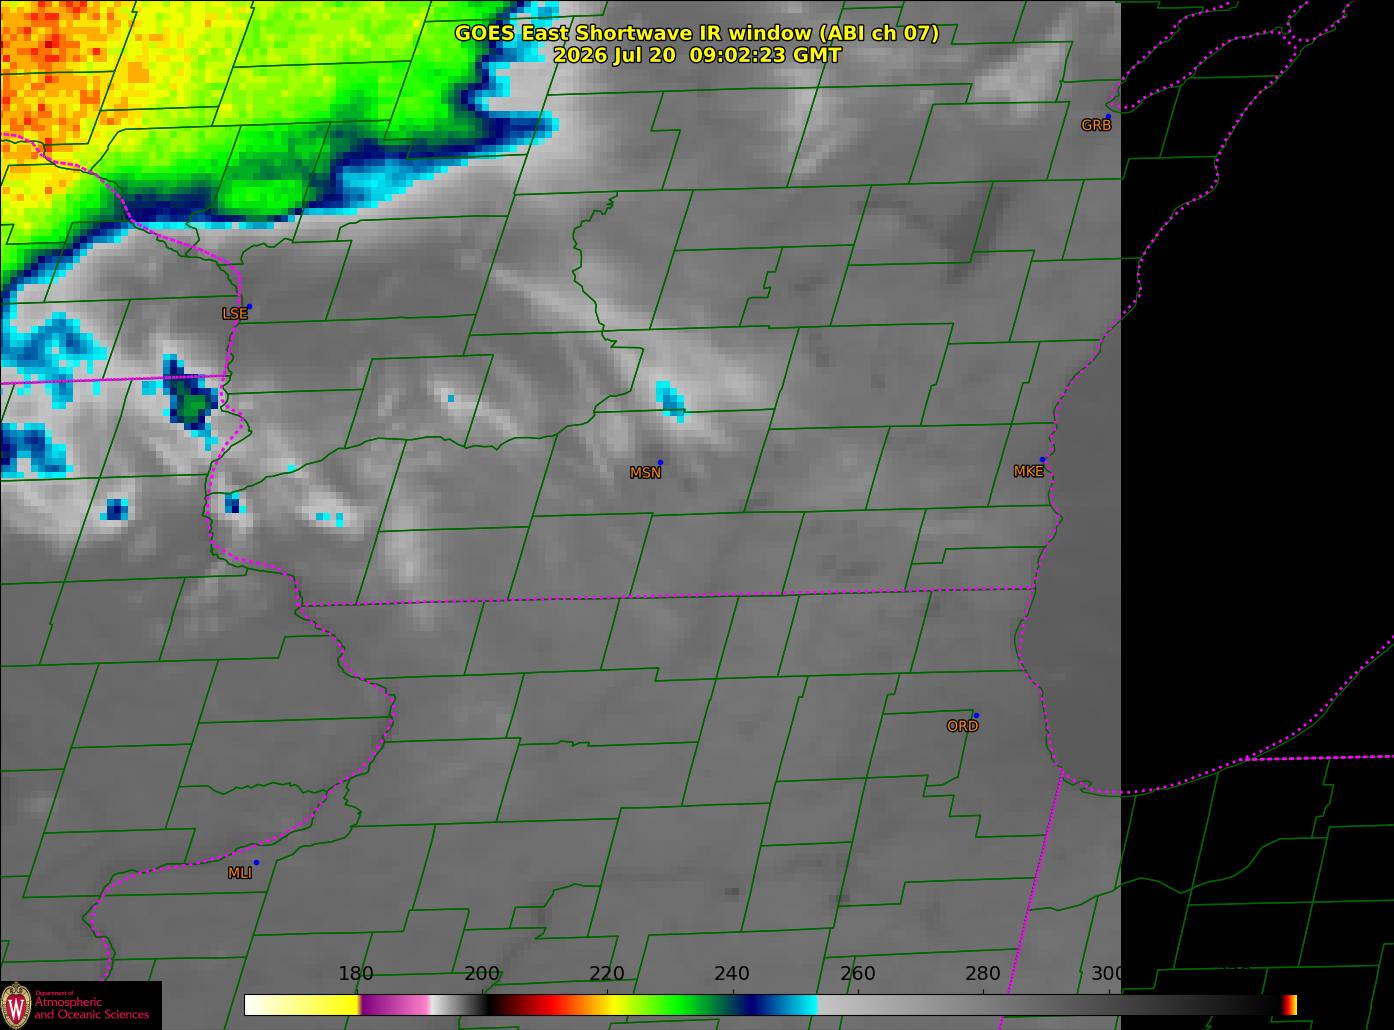The height and width of the screenshot is (1030, 1394).
Task: Click the MLI station label
Action: [240, 873]
